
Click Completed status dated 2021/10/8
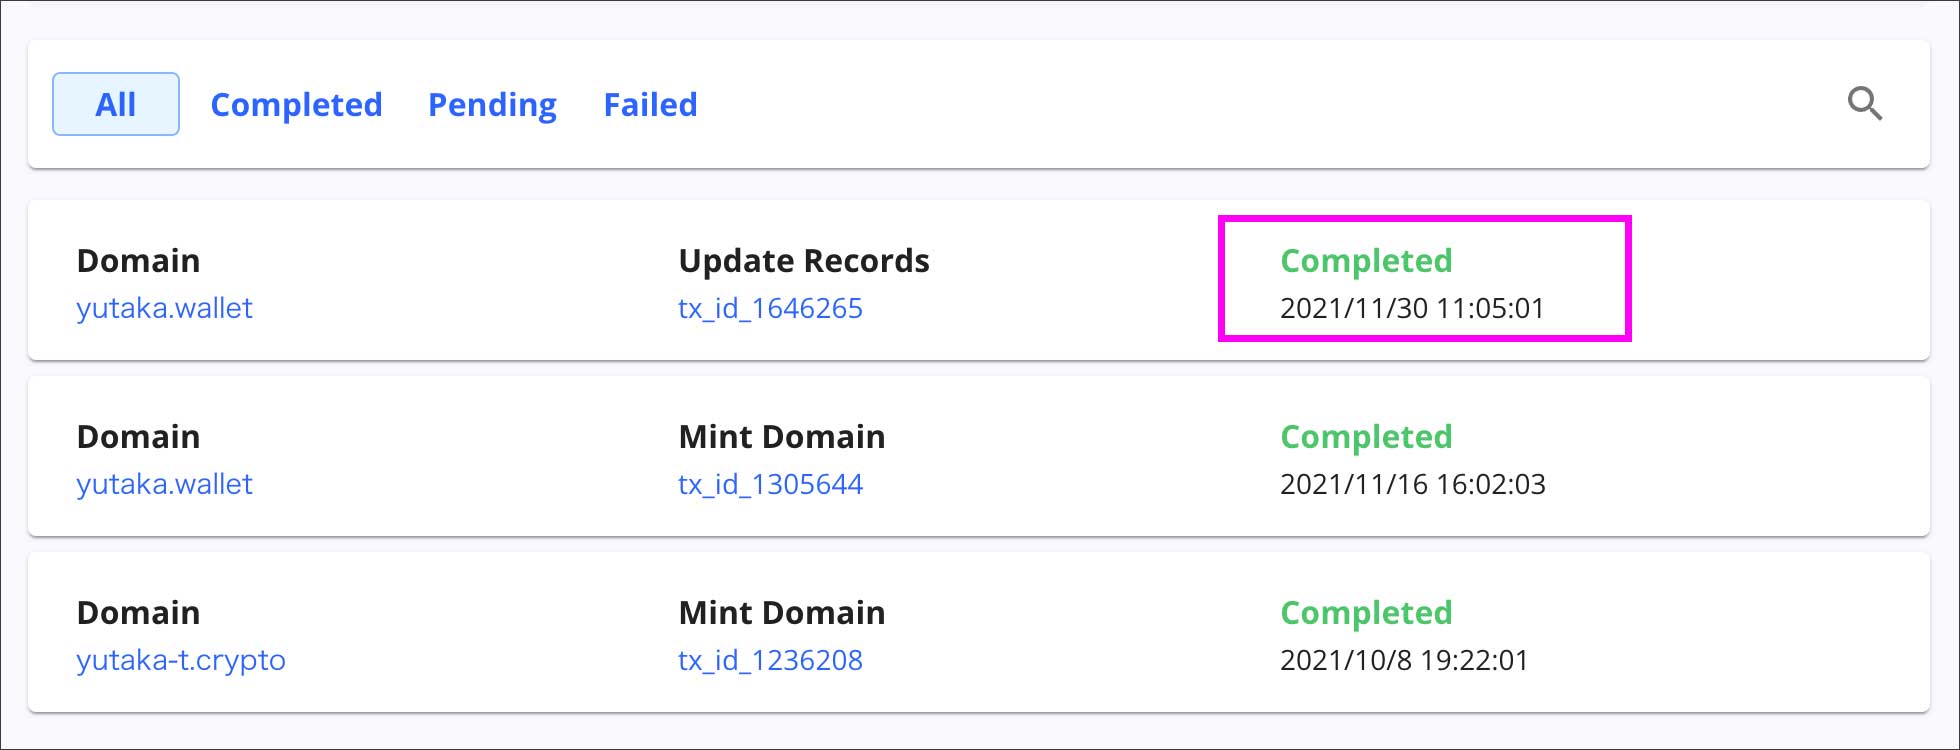click(1366, 613)
